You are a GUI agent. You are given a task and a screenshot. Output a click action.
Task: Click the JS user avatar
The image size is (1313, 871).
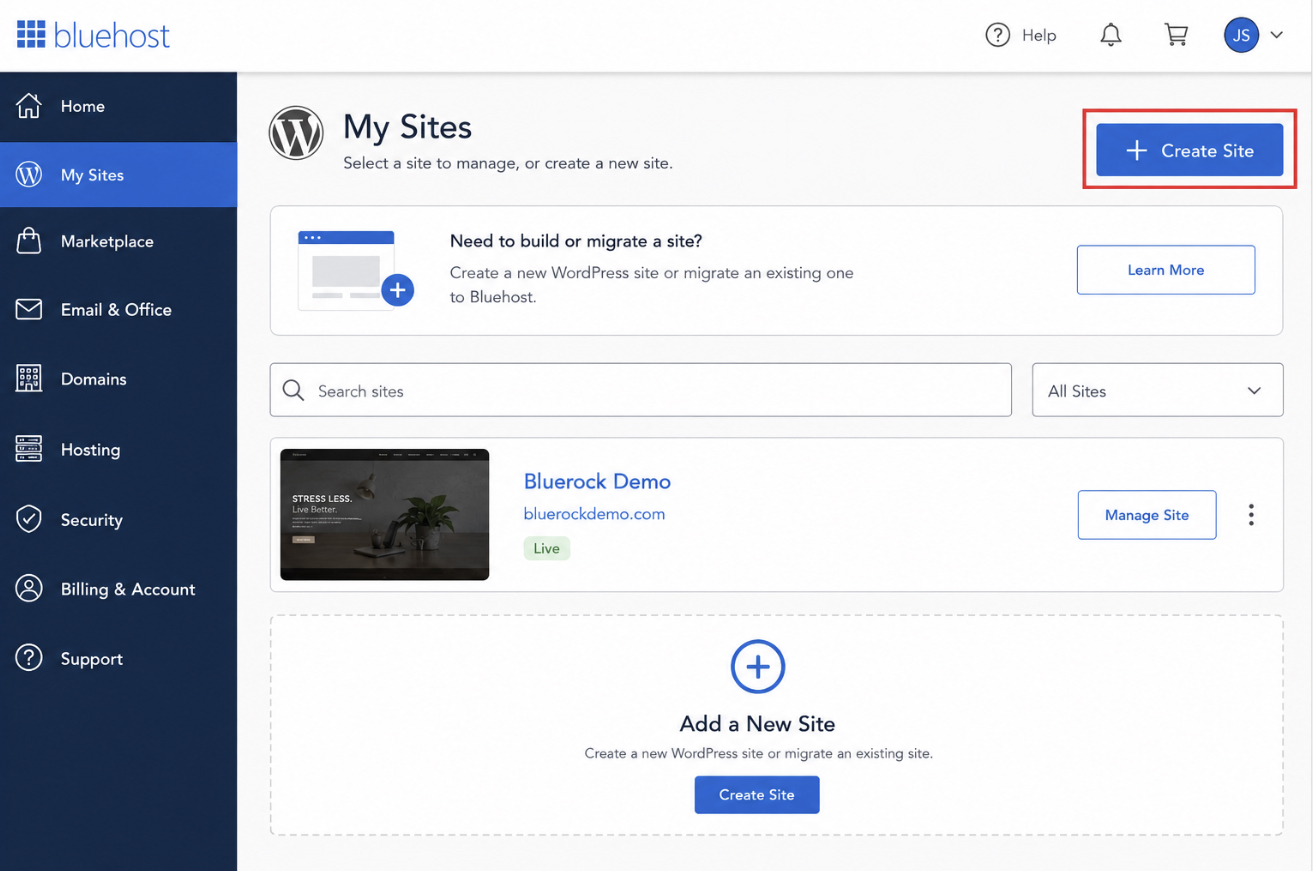pos(1241,35)
